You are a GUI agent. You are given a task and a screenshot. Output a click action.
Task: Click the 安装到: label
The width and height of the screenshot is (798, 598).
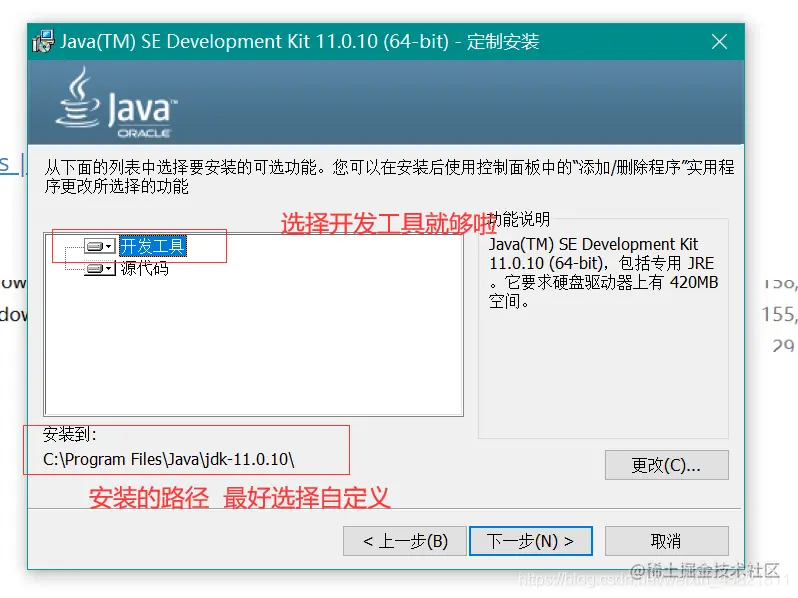pyautogui.click(x=70, y=434)
